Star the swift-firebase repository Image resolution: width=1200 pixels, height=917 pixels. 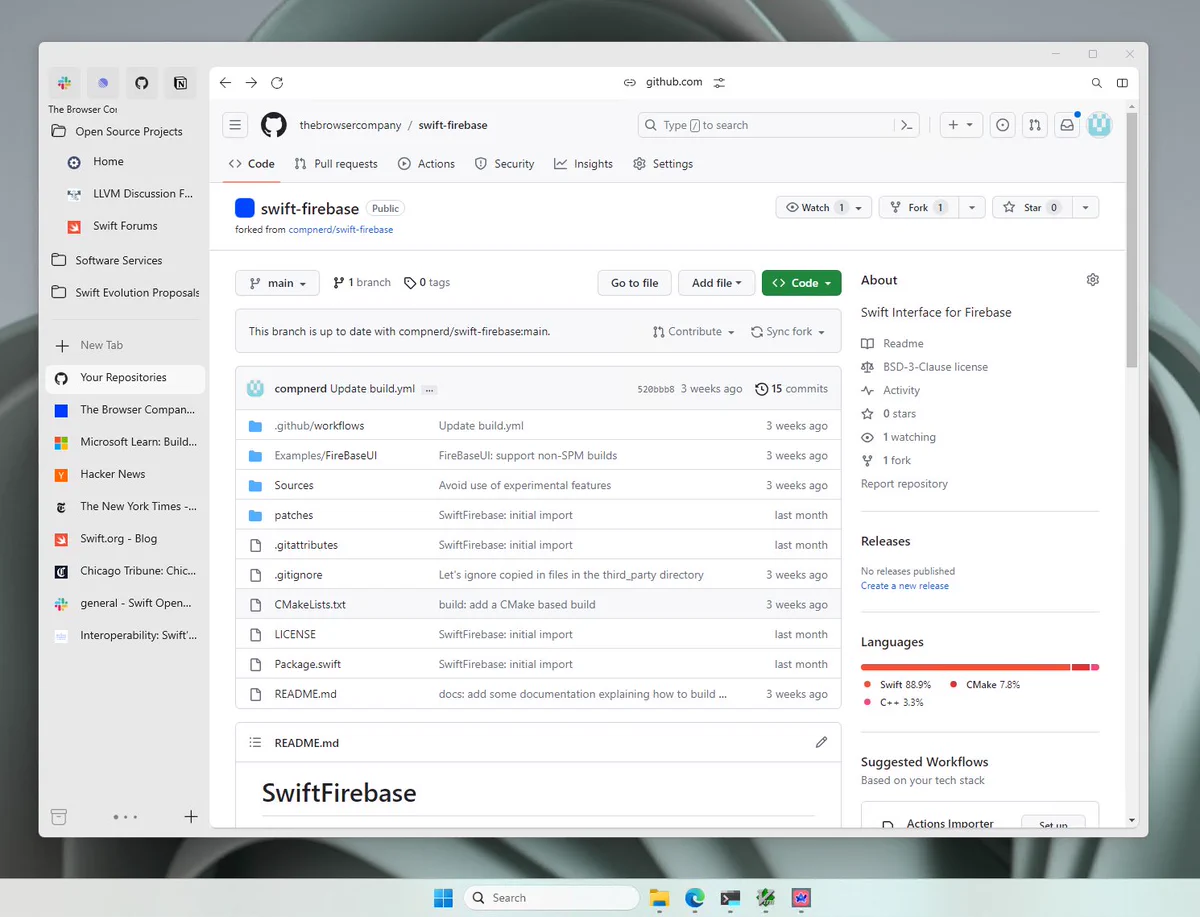pos(1032,207)
